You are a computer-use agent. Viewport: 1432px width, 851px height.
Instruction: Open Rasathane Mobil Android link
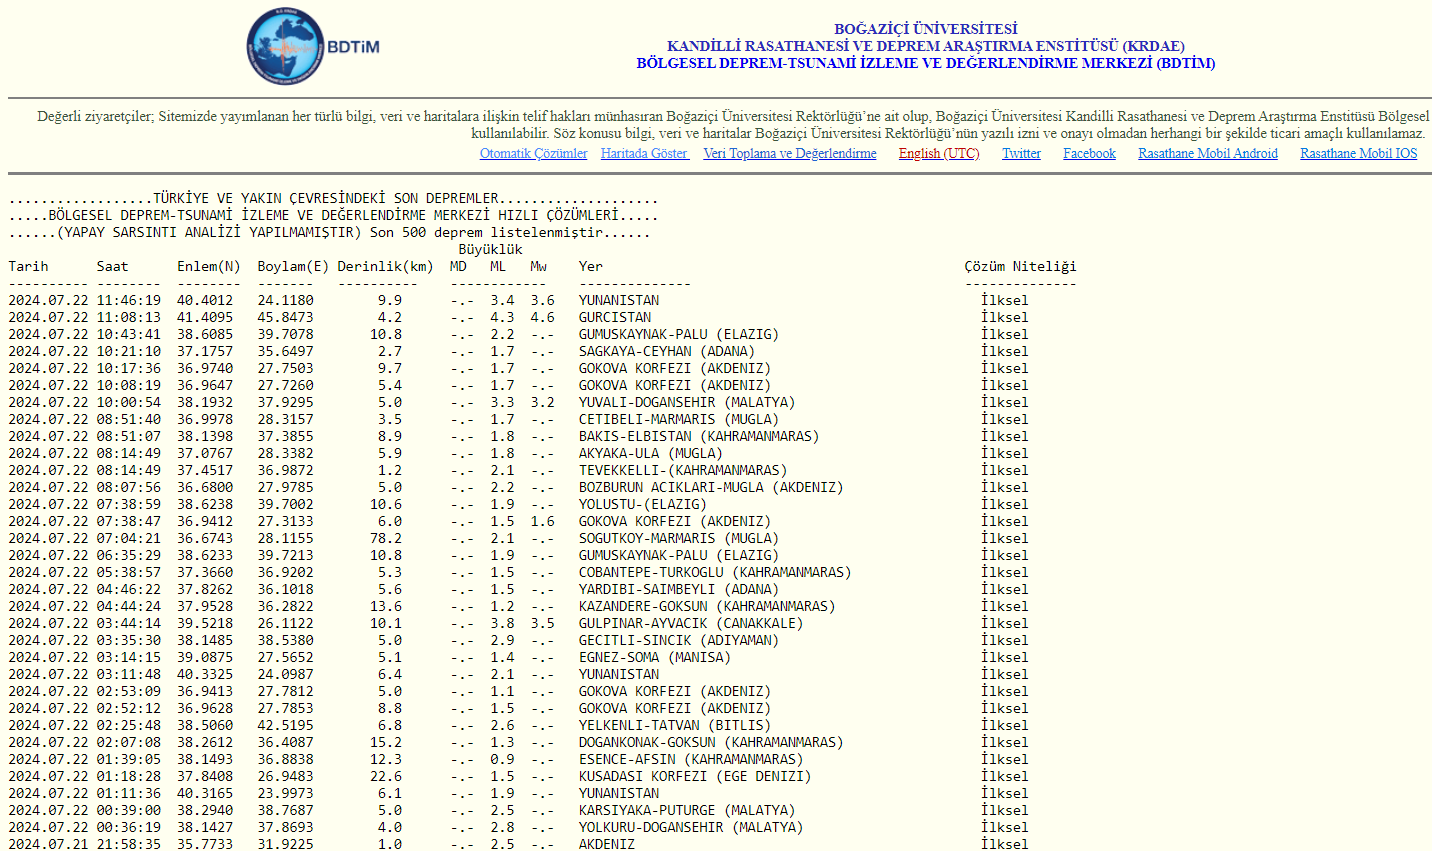point(1208,153)
